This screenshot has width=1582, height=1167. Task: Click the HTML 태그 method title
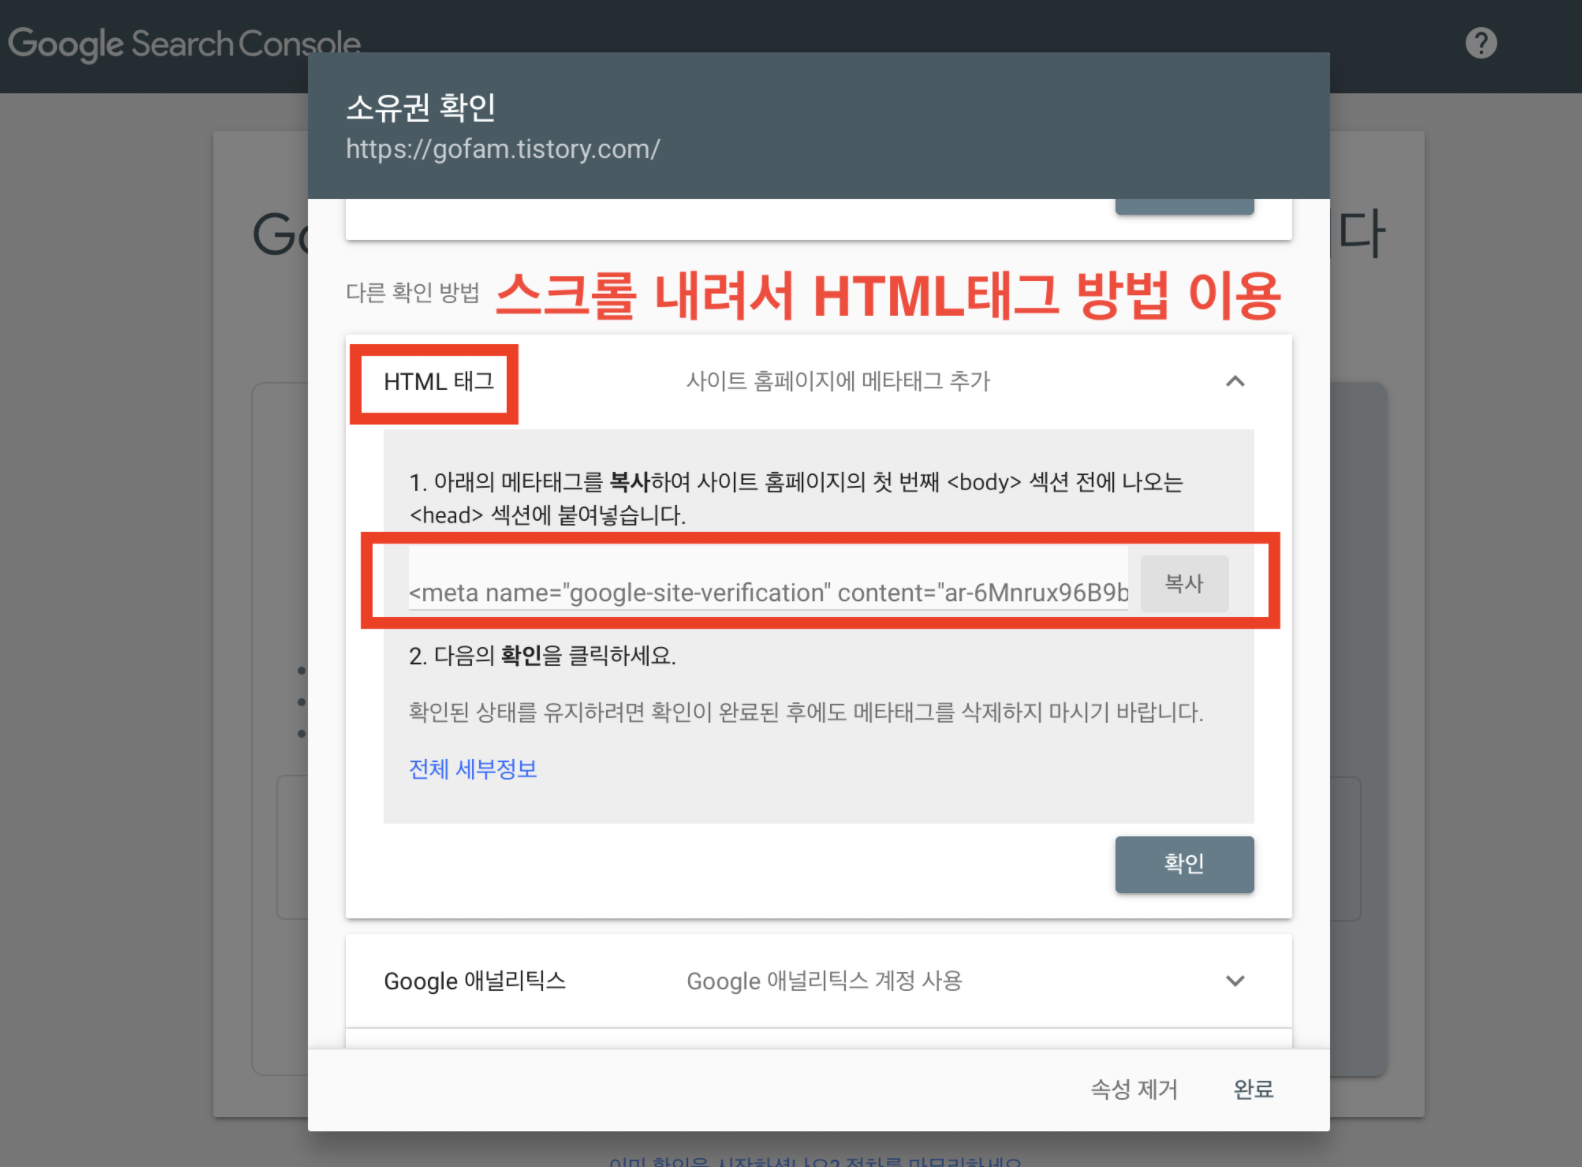[439, 381]
